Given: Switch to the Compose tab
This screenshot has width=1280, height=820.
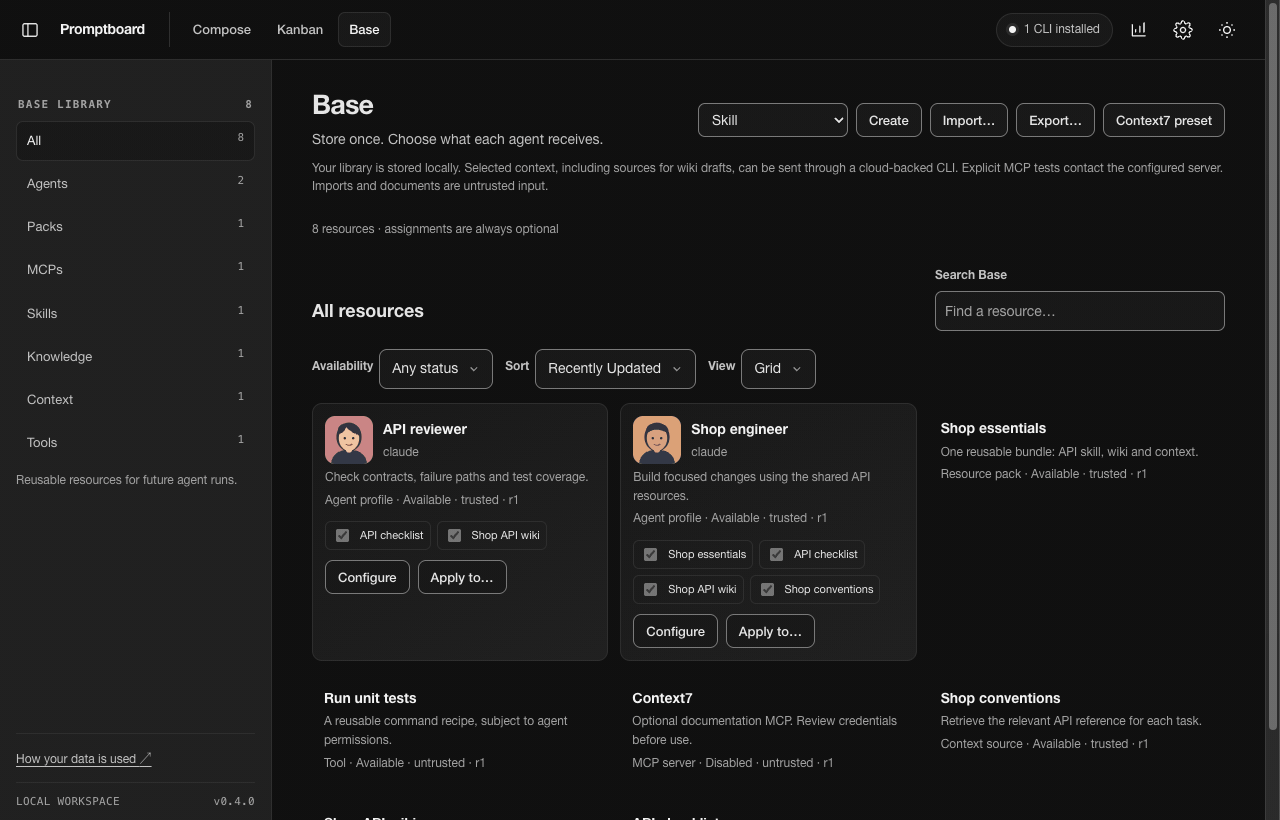Looking at the screenshot, I should point(222,30).
